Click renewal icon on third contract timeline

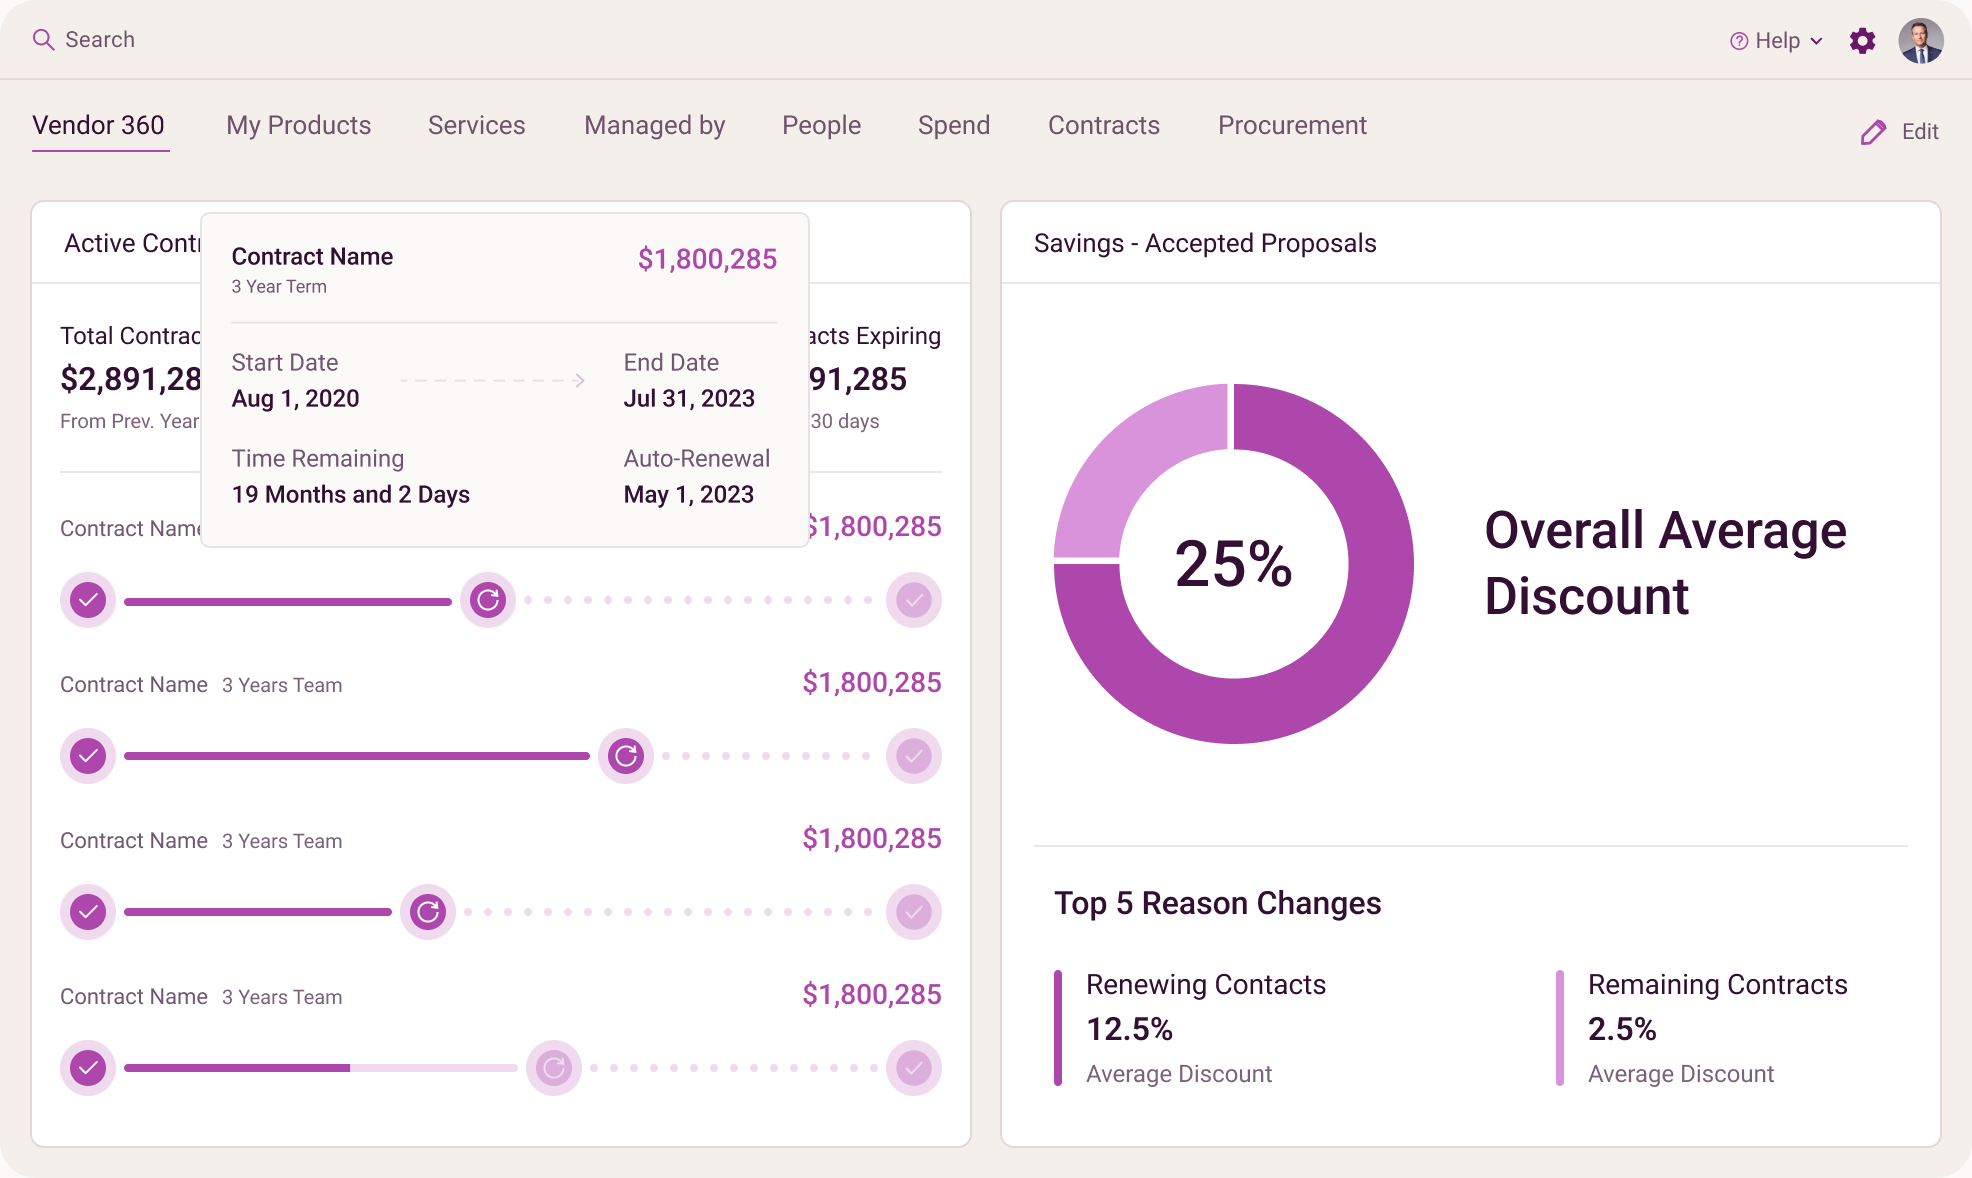point(428,912)
